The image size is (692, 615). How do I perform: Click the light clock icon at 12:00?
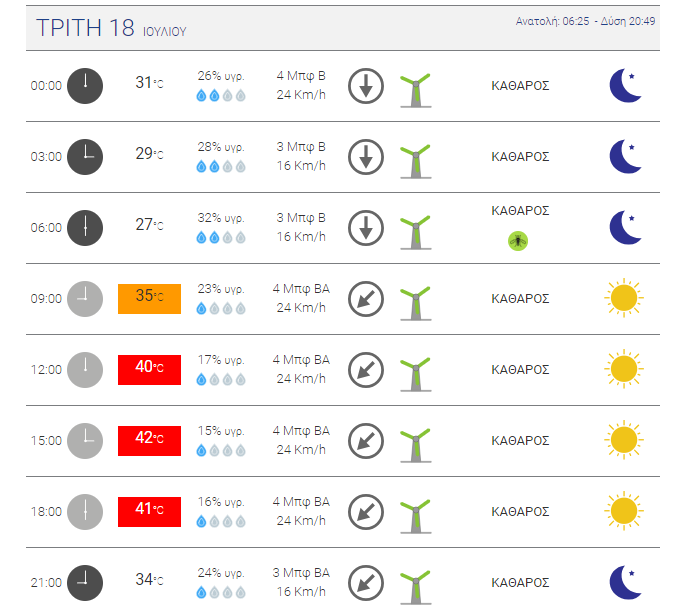click(x=85, y=369)
